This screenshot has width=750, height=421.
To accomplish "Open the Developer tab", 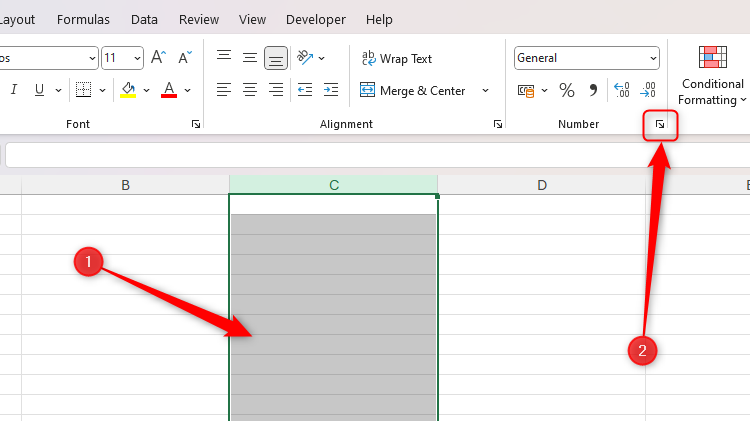I will tap(316, 20).
